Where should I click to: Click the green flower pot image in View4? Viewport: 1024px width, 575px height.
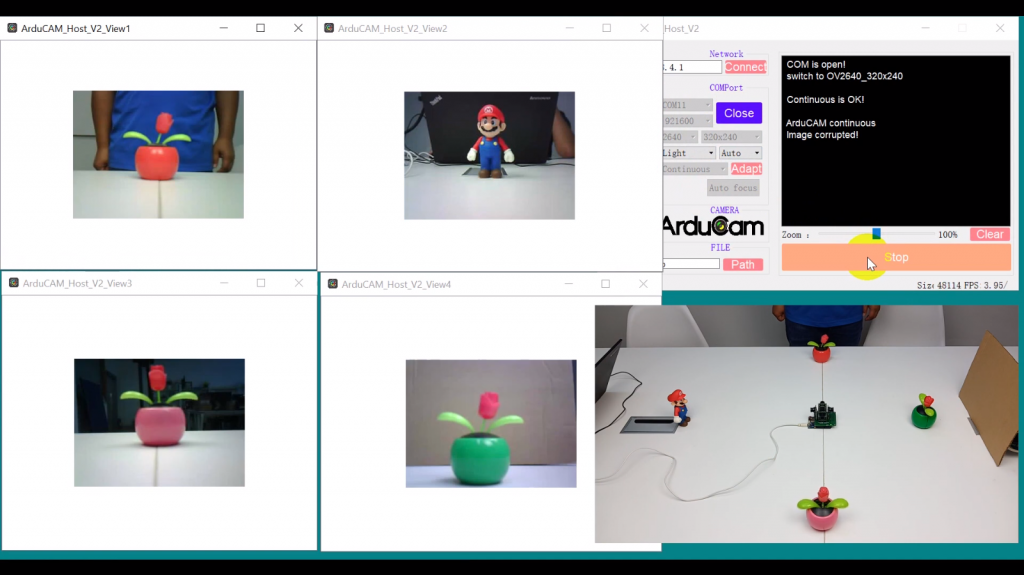tap(491, 423)
